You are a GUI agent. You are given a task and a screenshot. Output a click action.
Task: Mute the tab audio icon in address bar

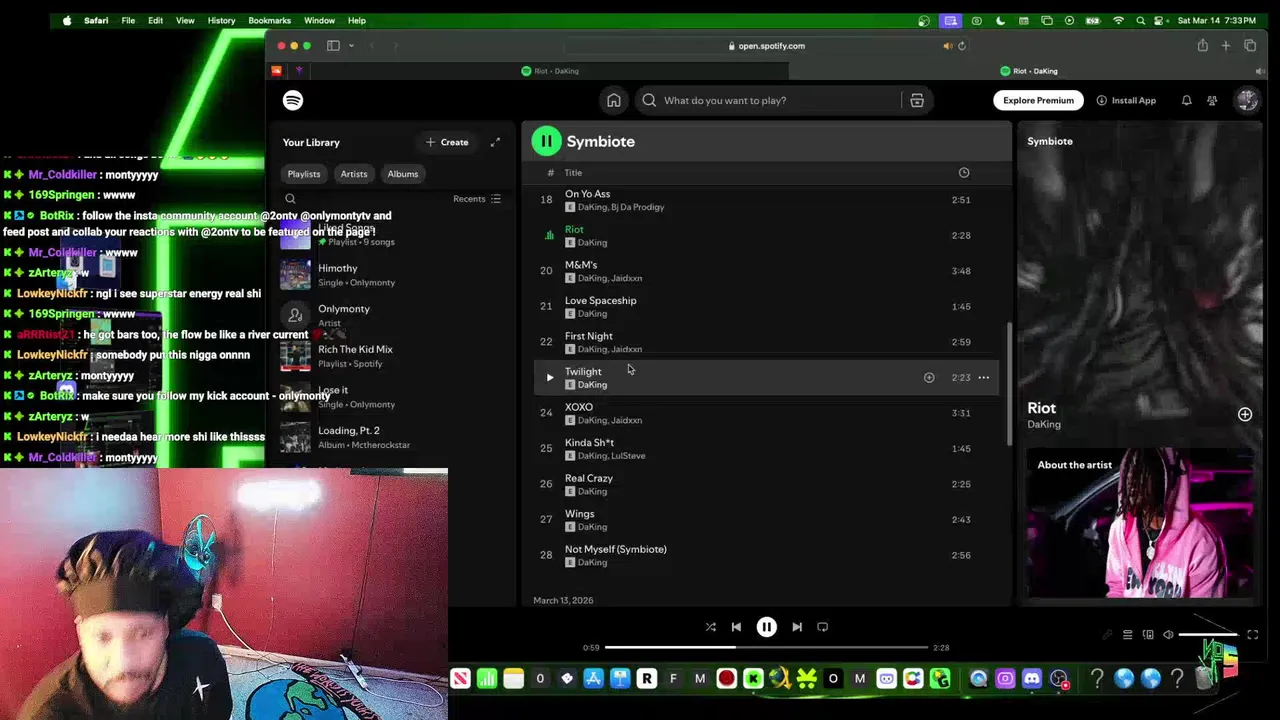[x=947, y=46]
